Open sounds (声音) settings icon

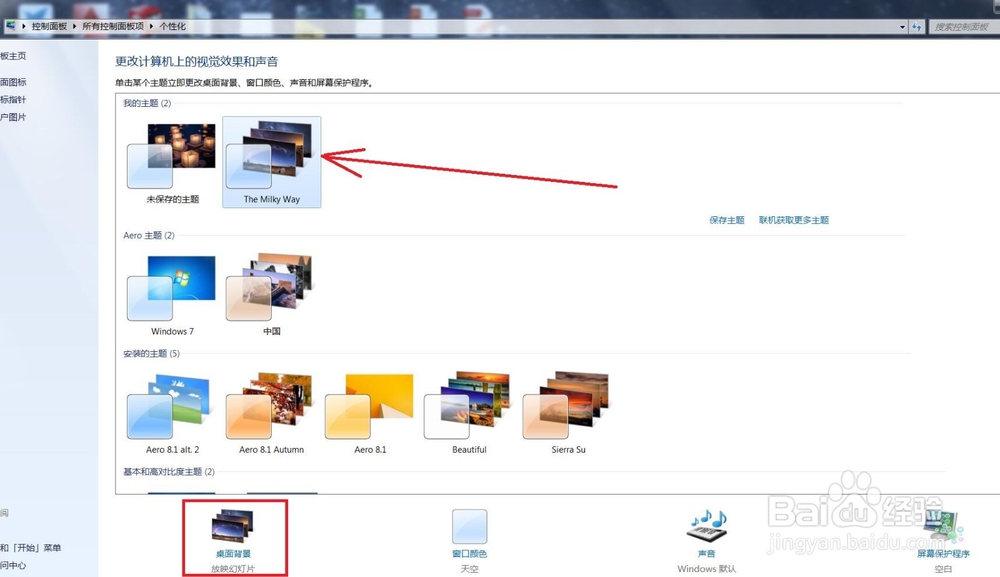pyautogui.click(x=707, y=527)
